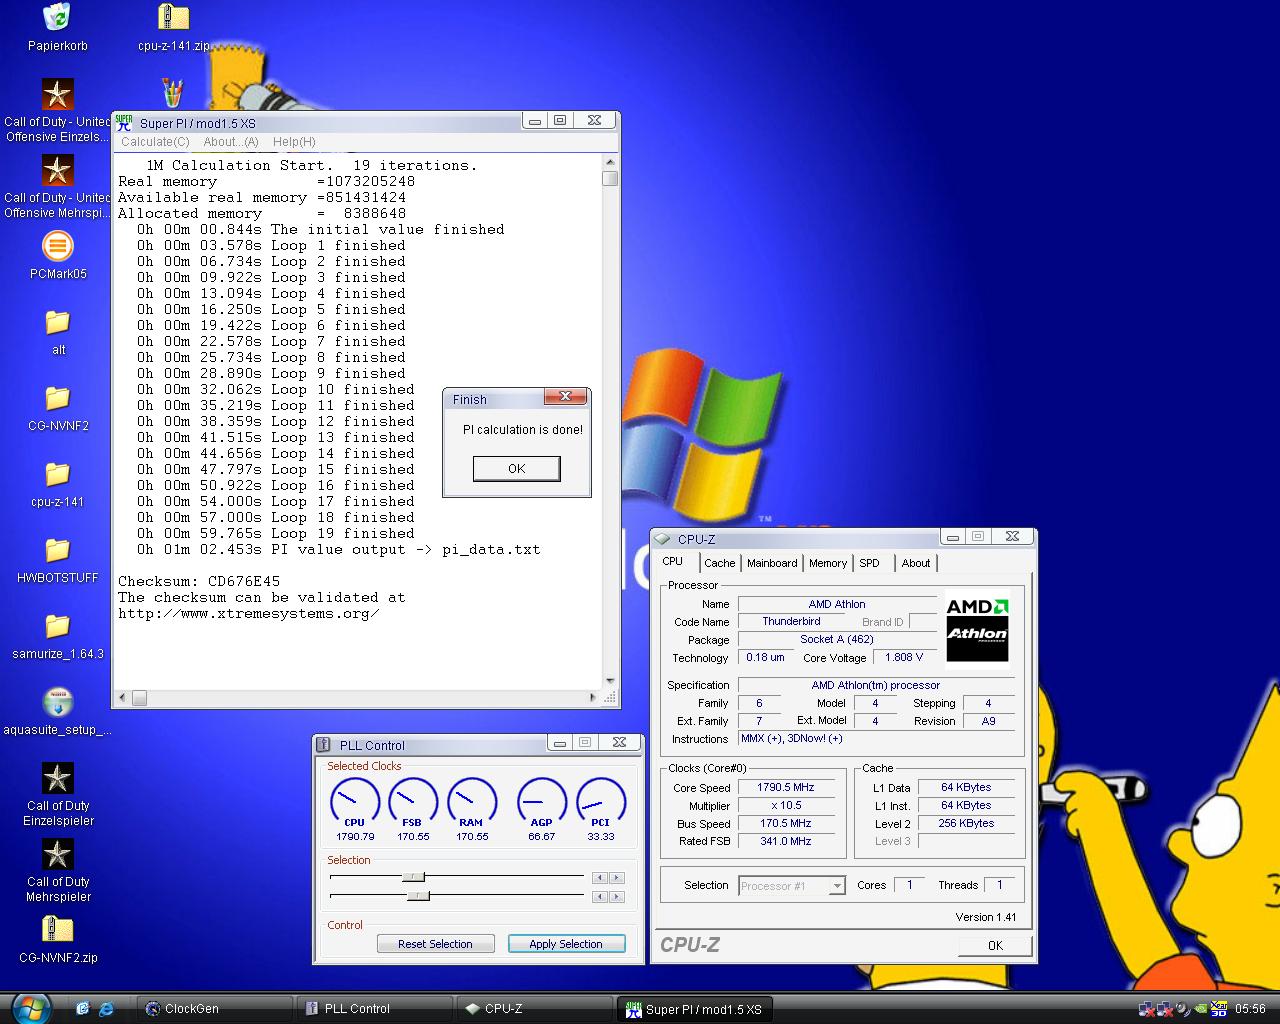Click the first quick launch icon
This screenshot has width=1280, height=1024.
click(x=82, y=1009)
